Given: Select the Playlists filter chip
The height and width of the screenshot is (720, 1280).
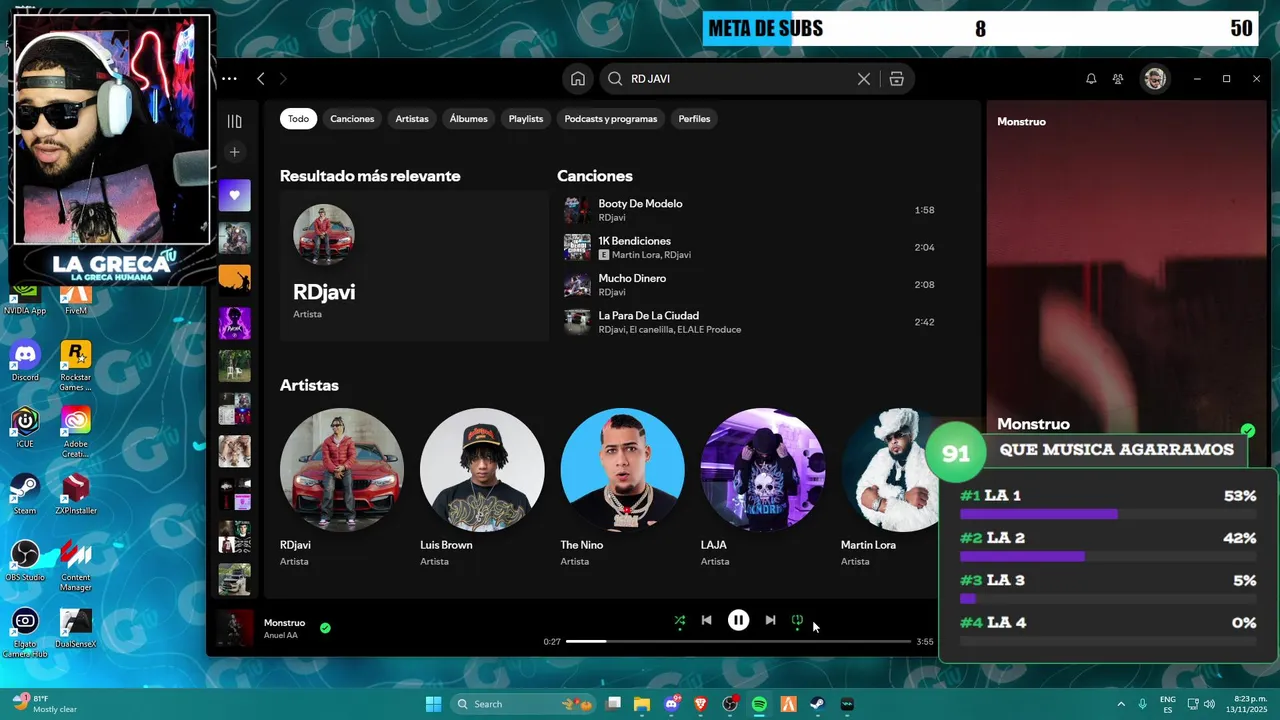Looking at the screenshot, I should 525,118.
